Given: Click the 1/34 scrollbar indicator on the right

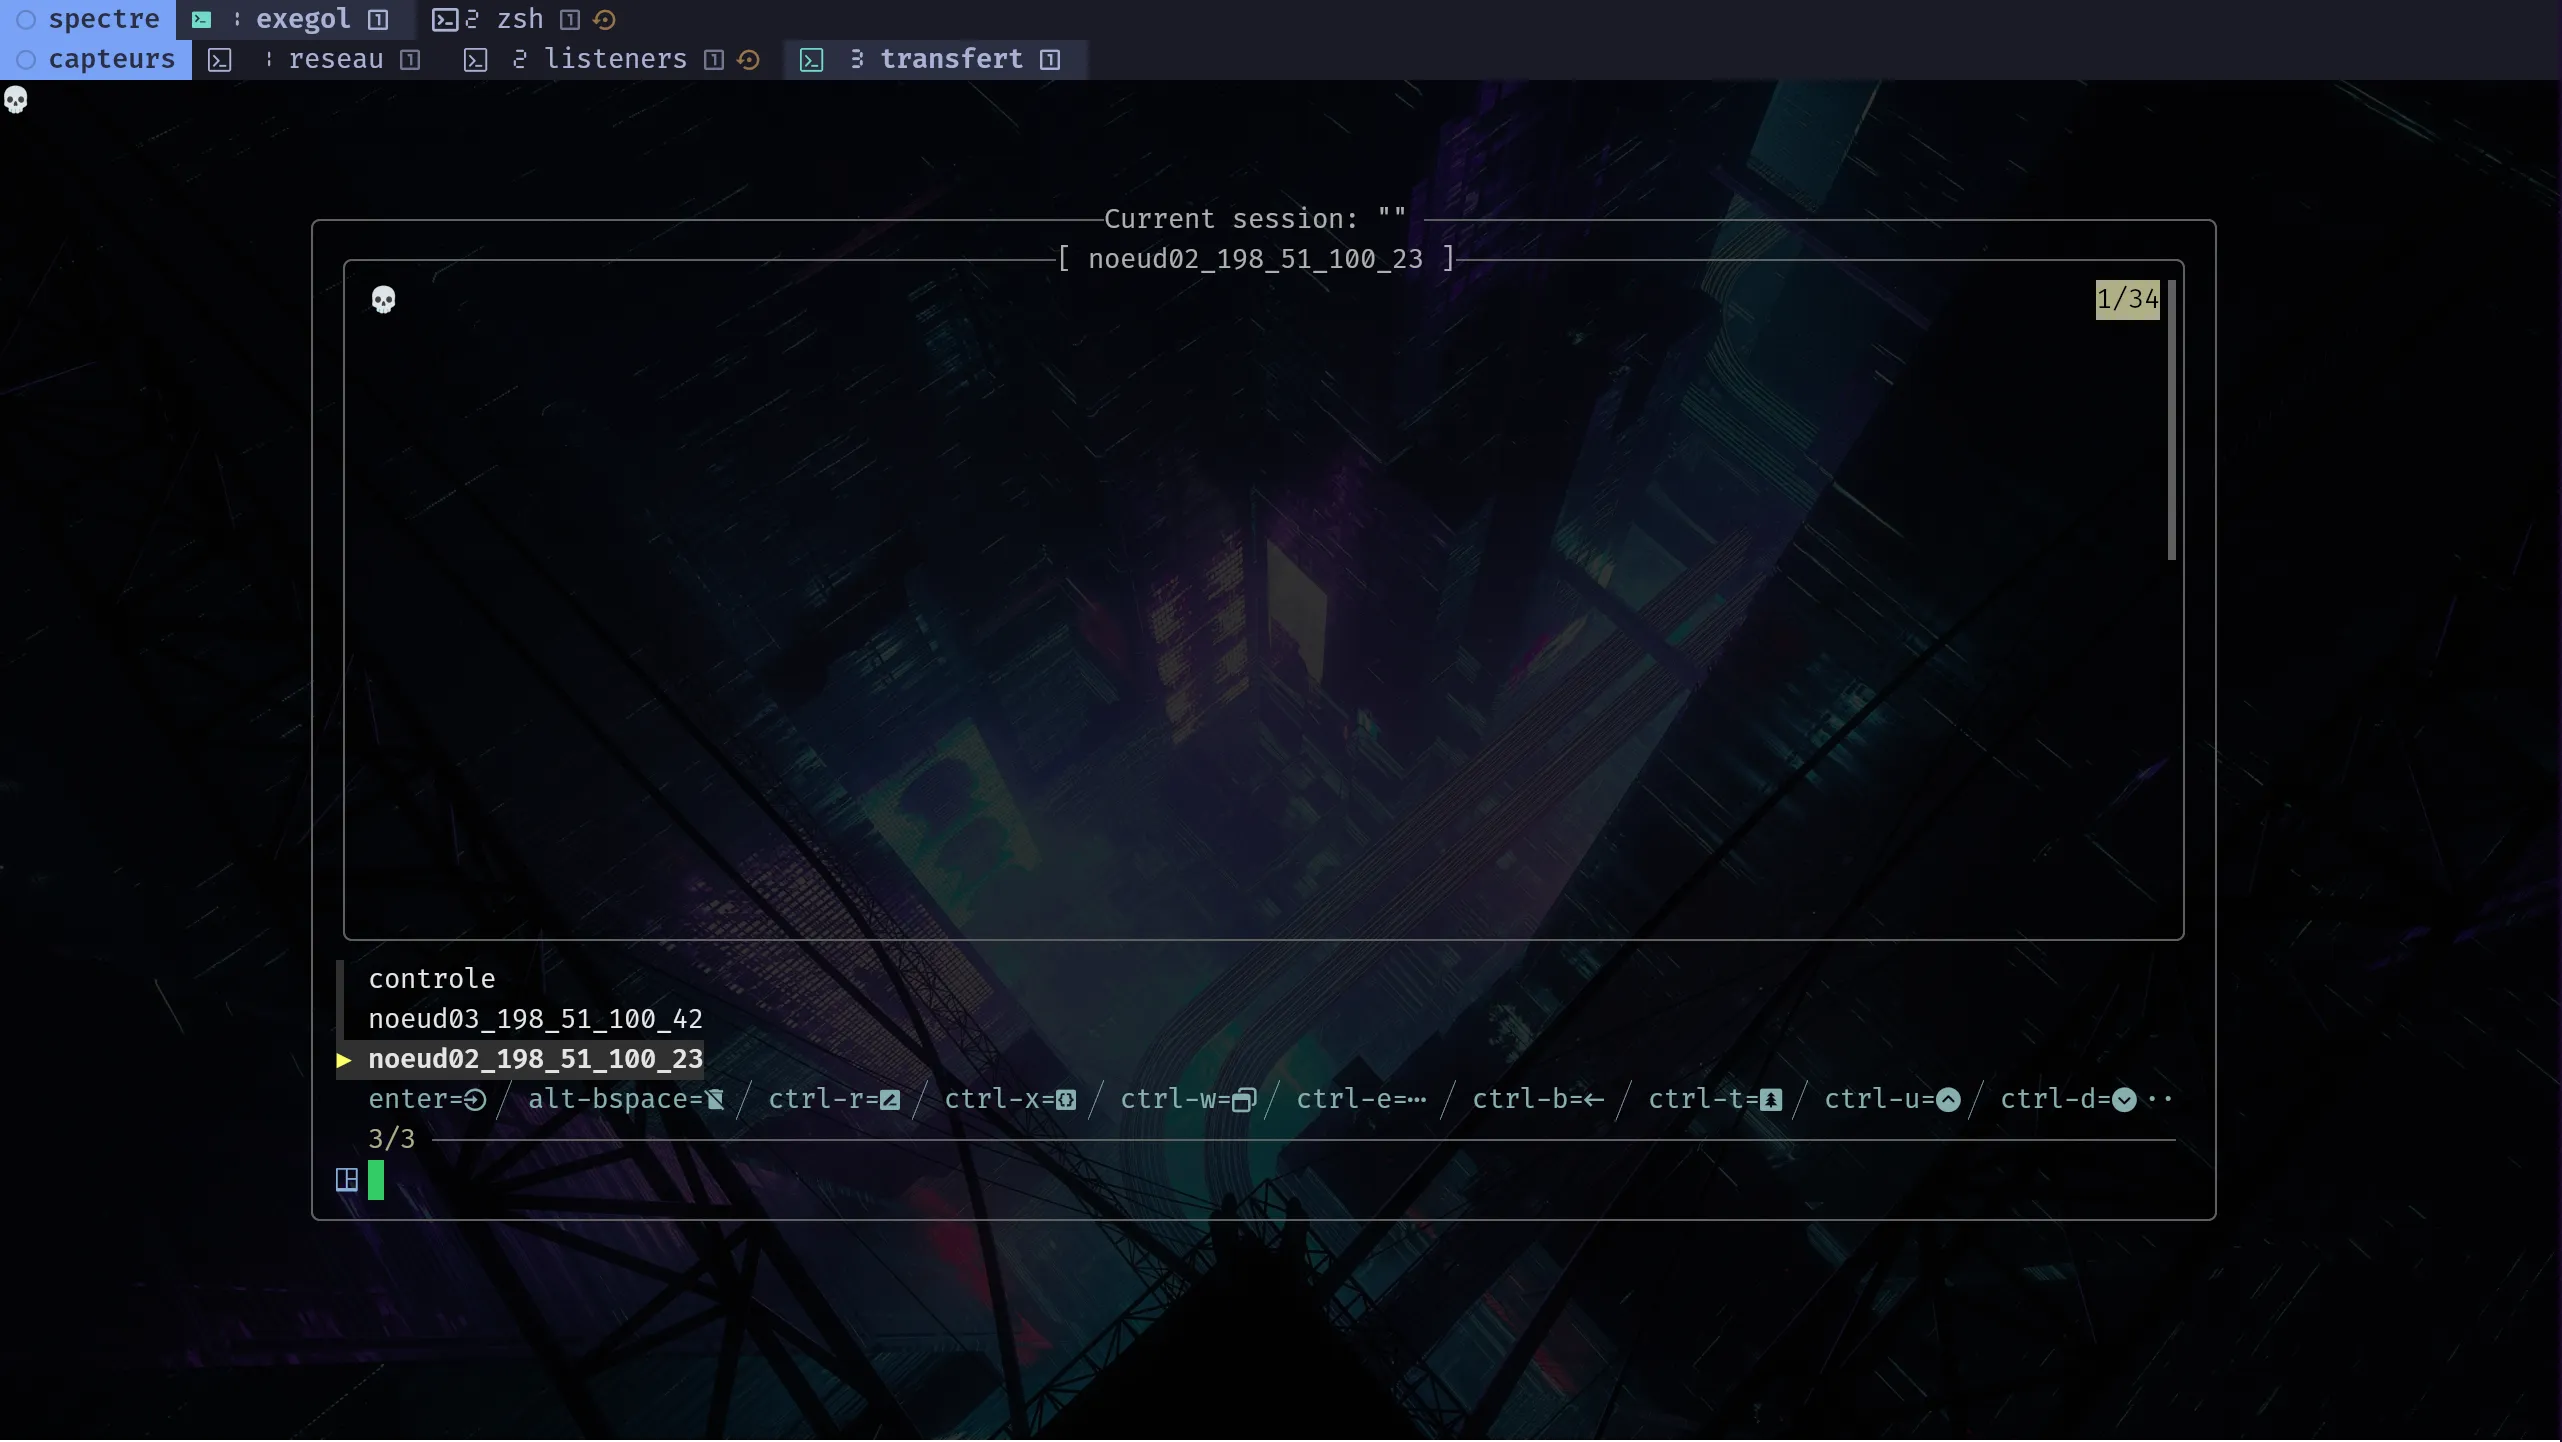Looking at the screenshot, I should click(x=2126, y=298).
